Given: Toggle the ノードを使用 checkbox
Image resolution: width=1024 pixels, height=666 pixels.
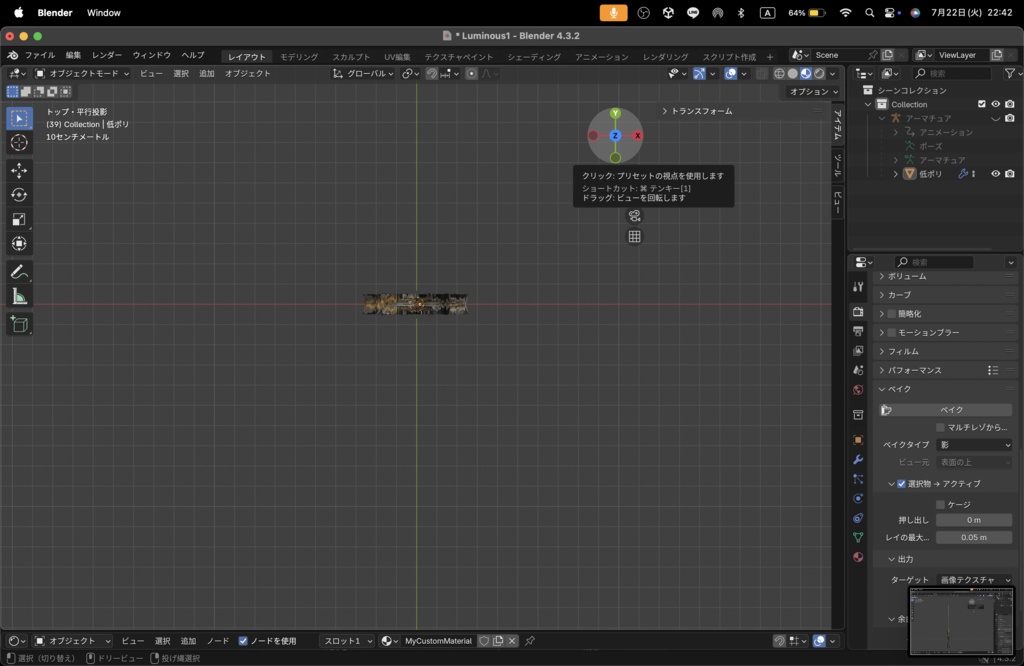Looking at the screenshot, I should [x=243, y=641].
